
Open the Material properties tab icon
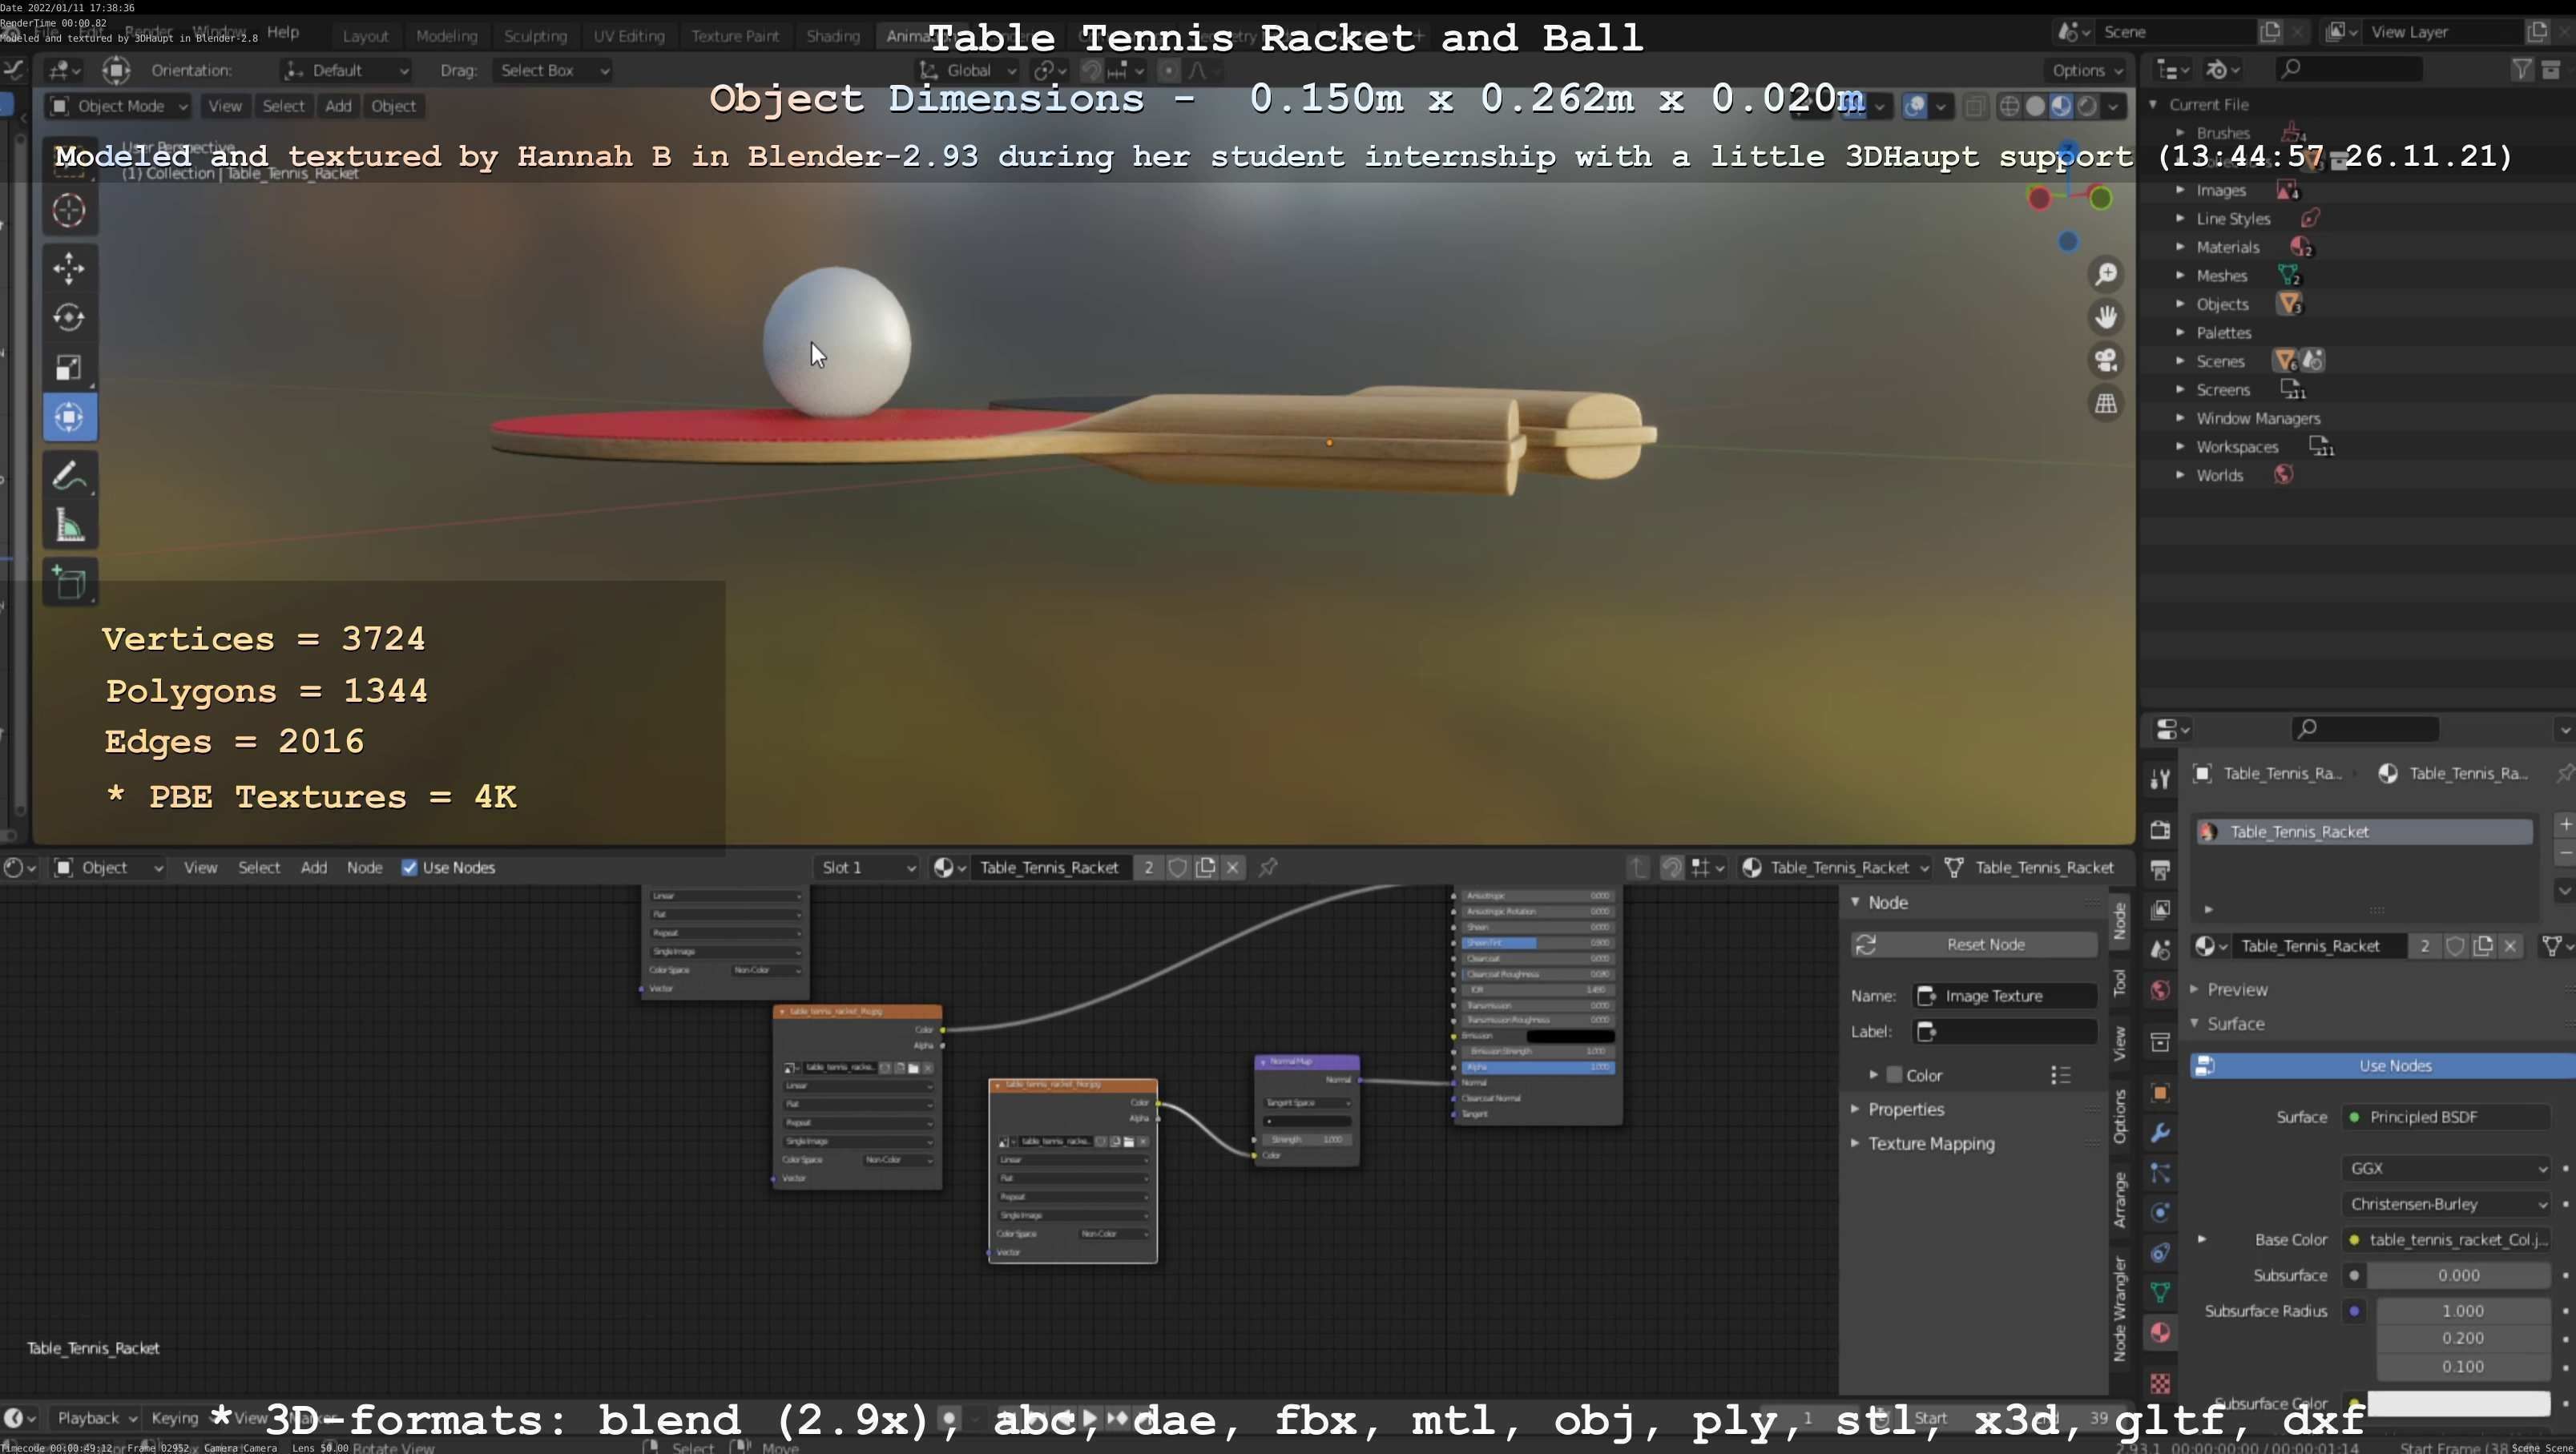[x=2160, y=1332]
